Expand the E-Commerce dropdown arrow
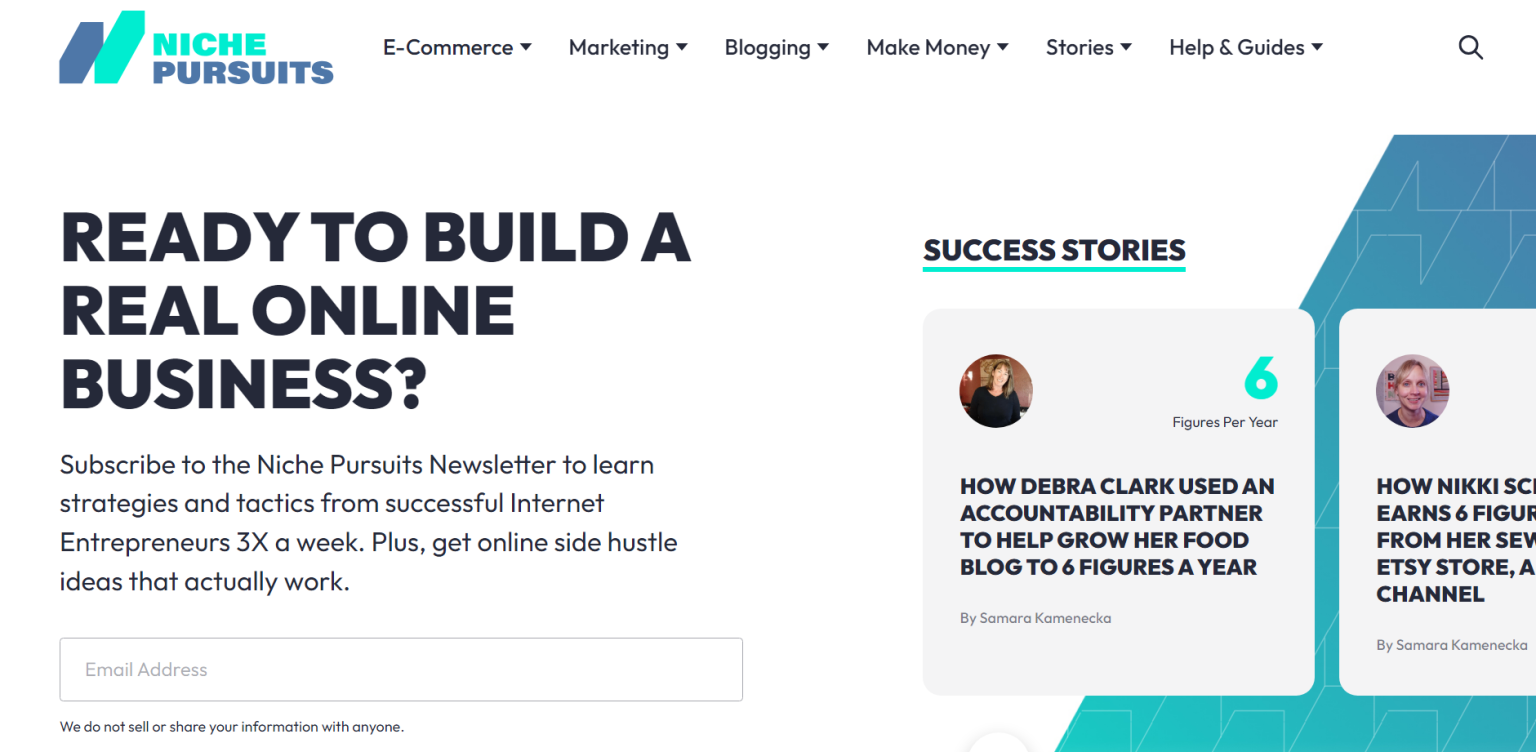 (x=526, y=47)
